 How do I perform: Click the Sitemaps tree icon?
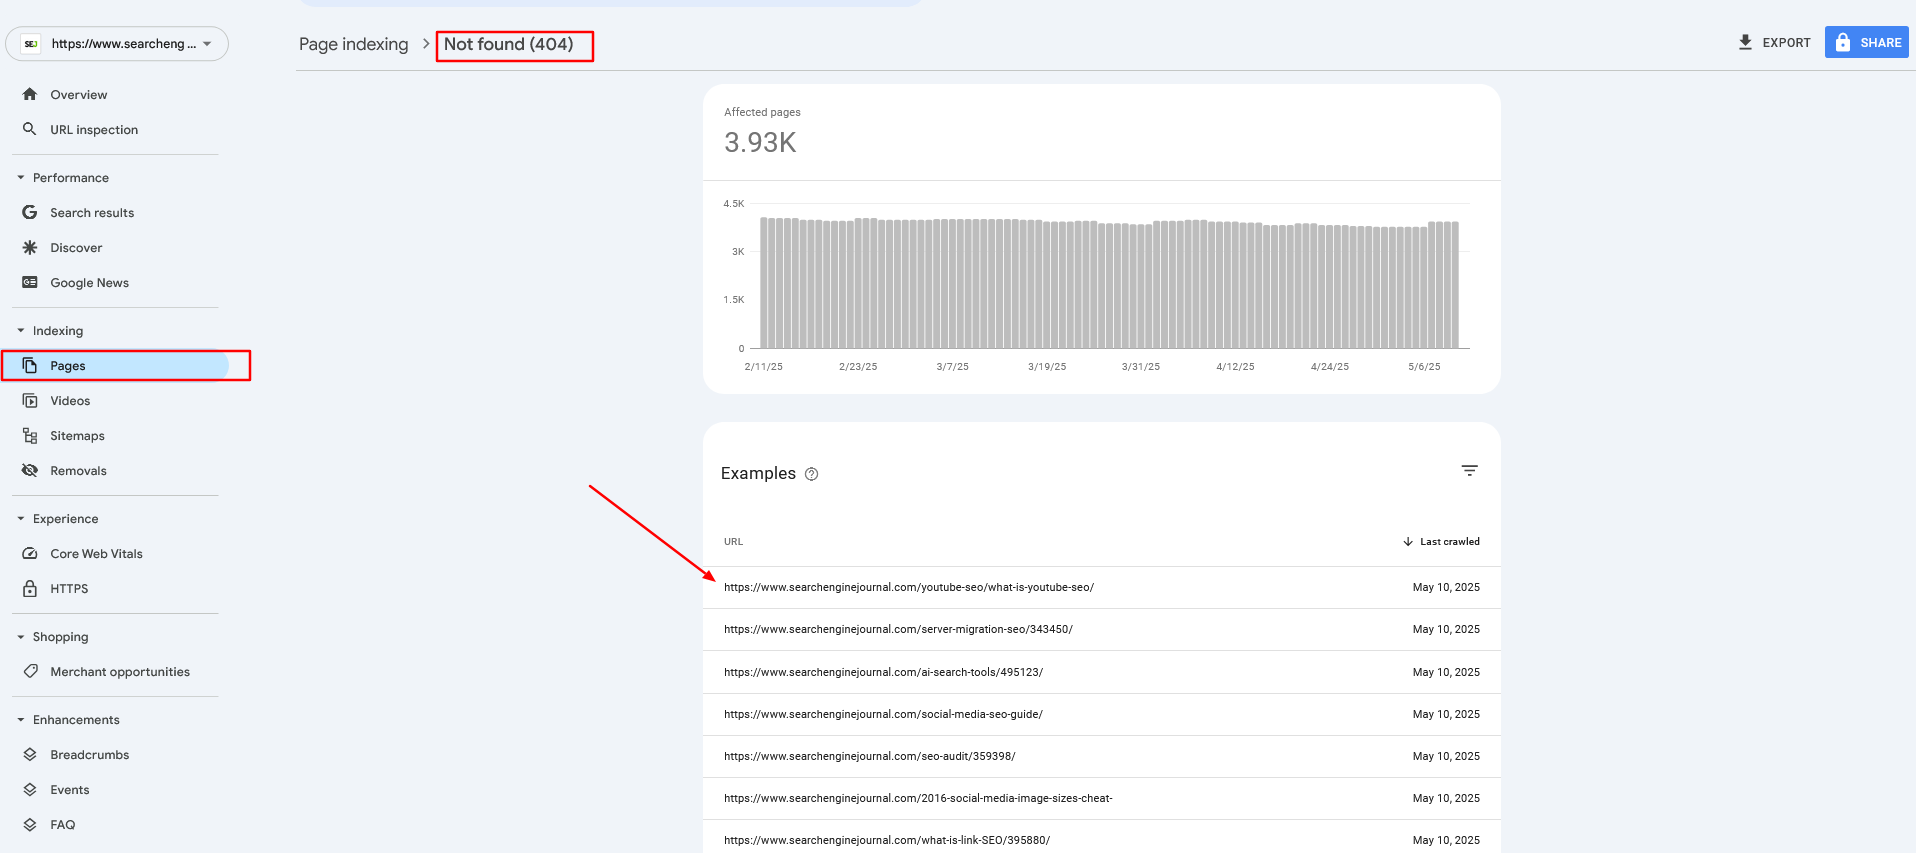pos(30,435)
